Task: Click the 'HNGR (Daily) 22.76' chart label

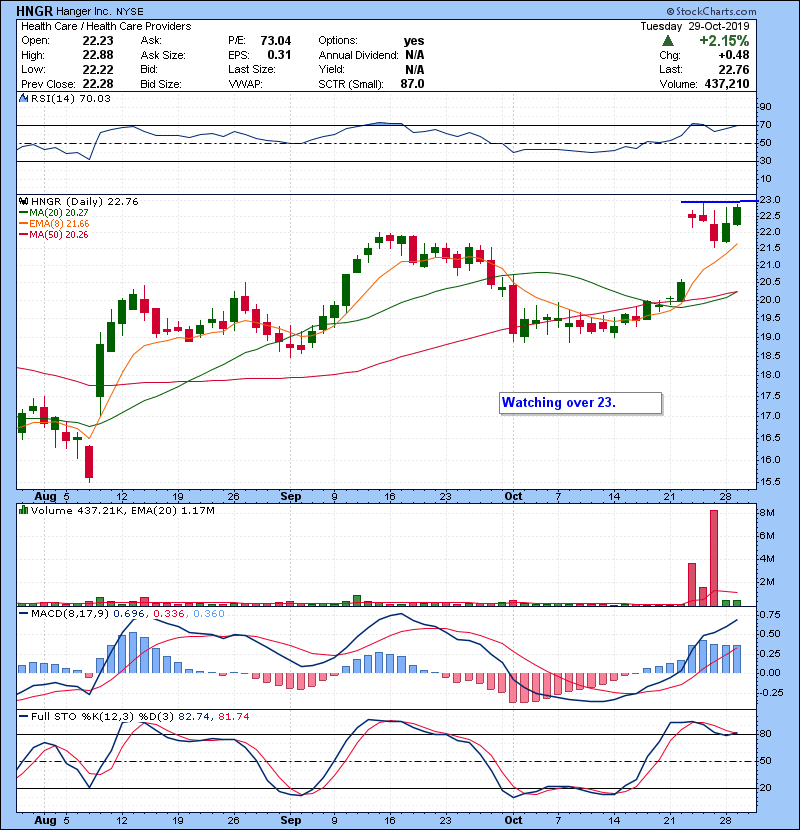Action: pos(85,202)
